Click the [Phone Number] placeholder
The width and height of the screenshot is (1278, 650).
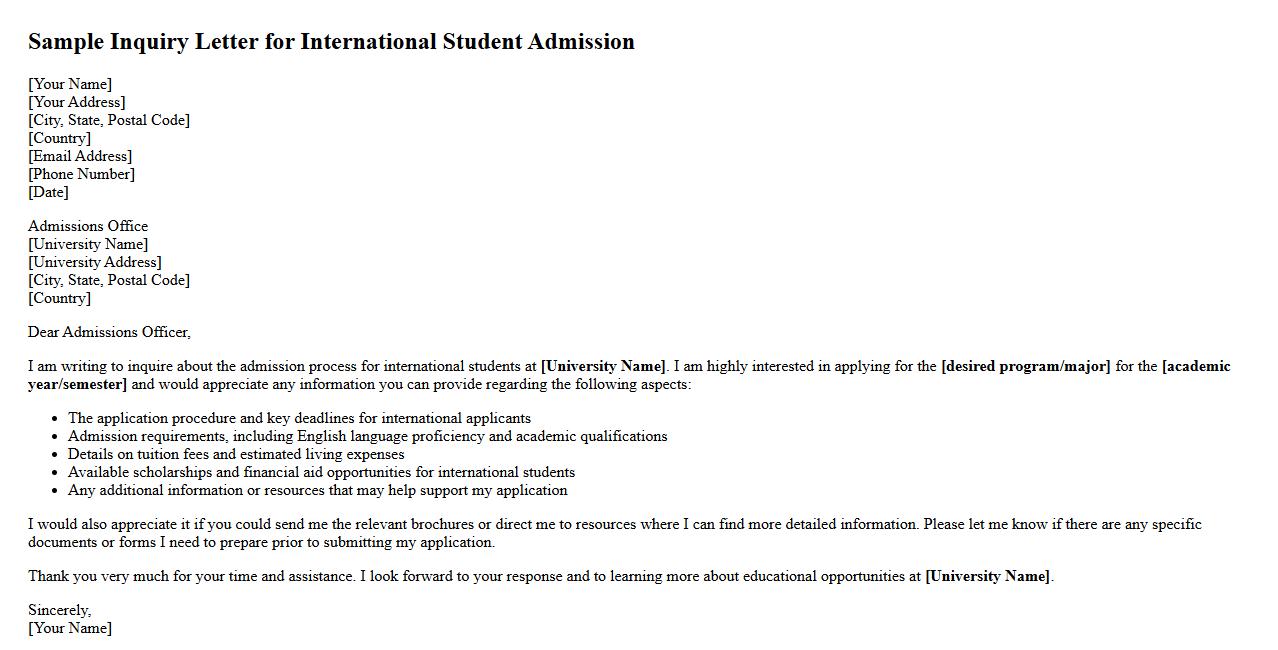[x=81, y=174]
